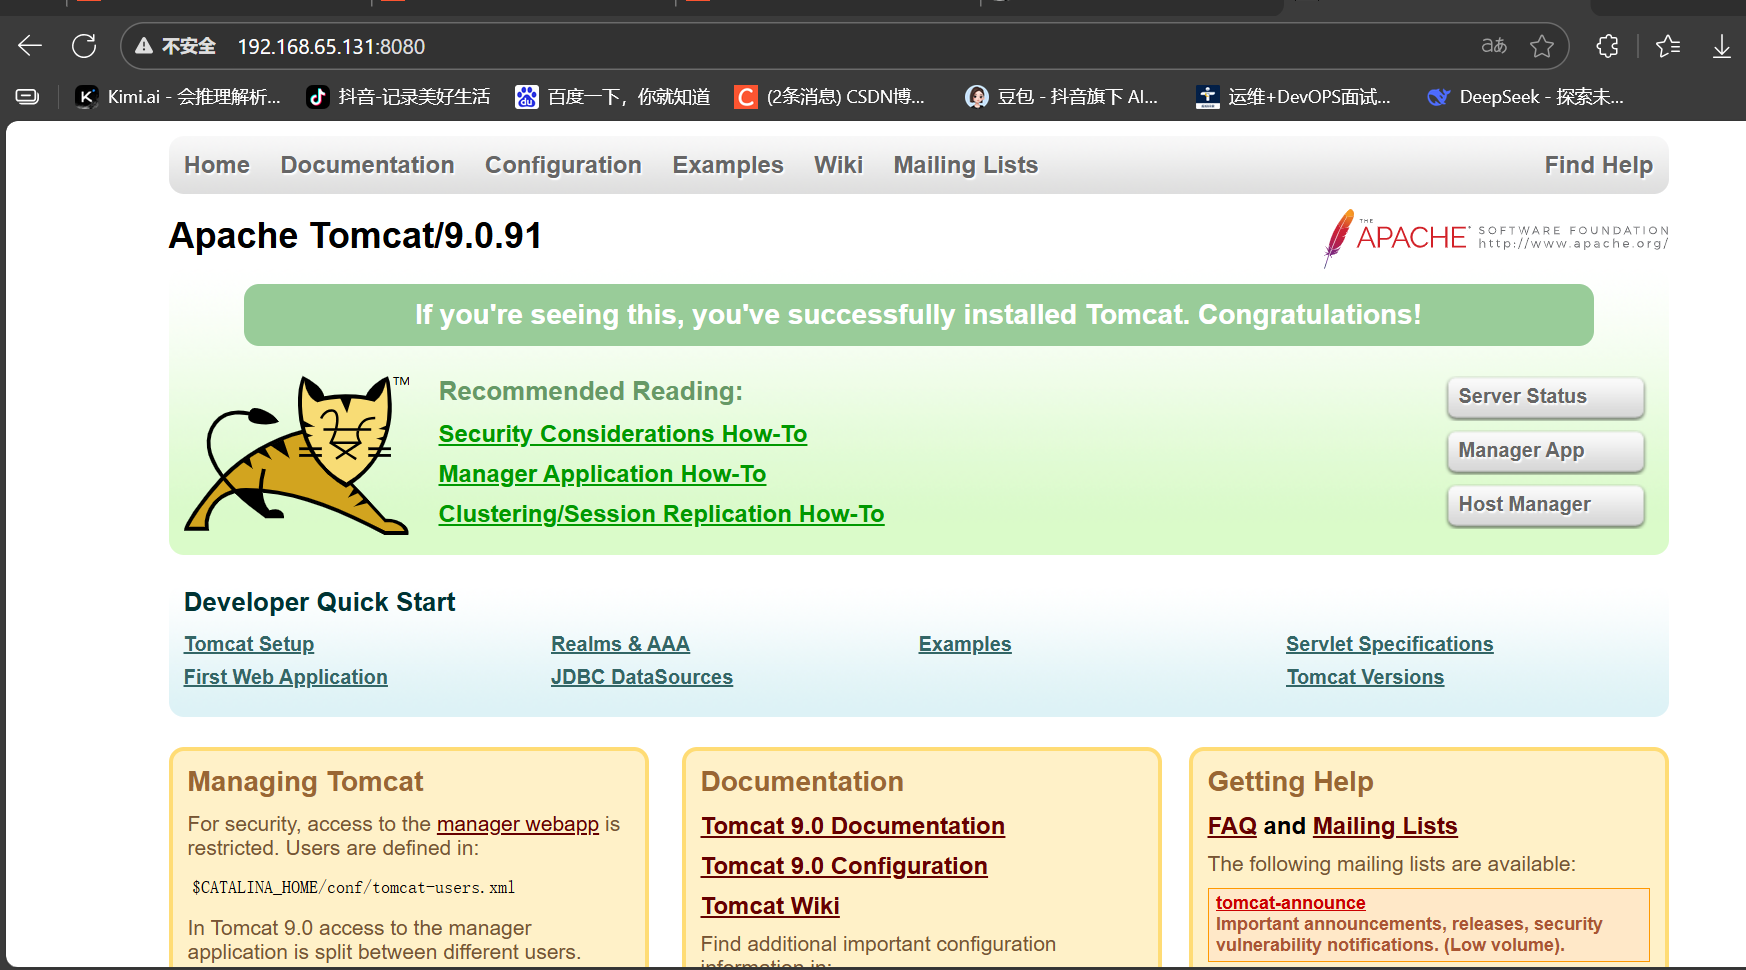Open Examples in the Tomcat nav bar

(x=728, y=165)
